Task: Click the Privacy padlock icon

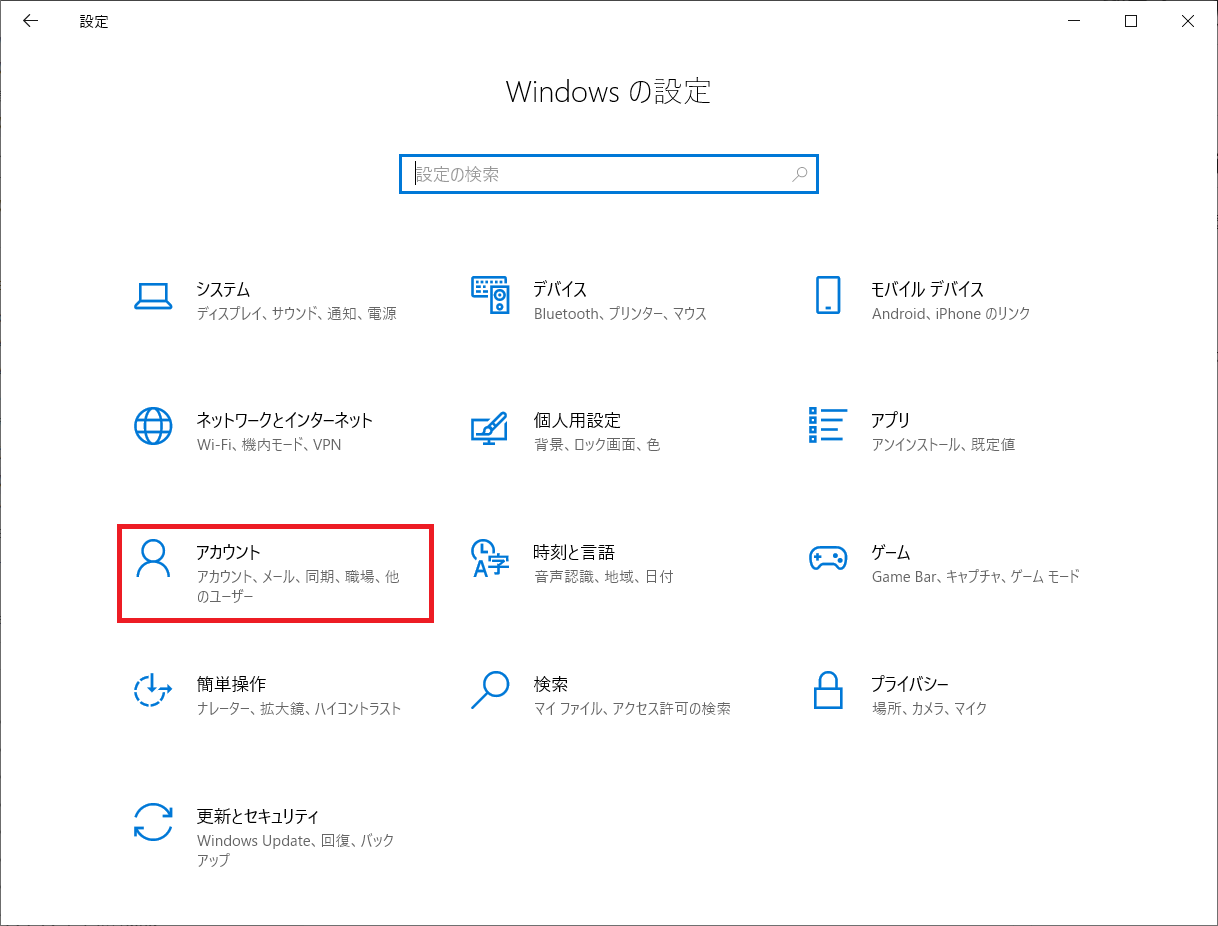Action: tap(828, 690)
